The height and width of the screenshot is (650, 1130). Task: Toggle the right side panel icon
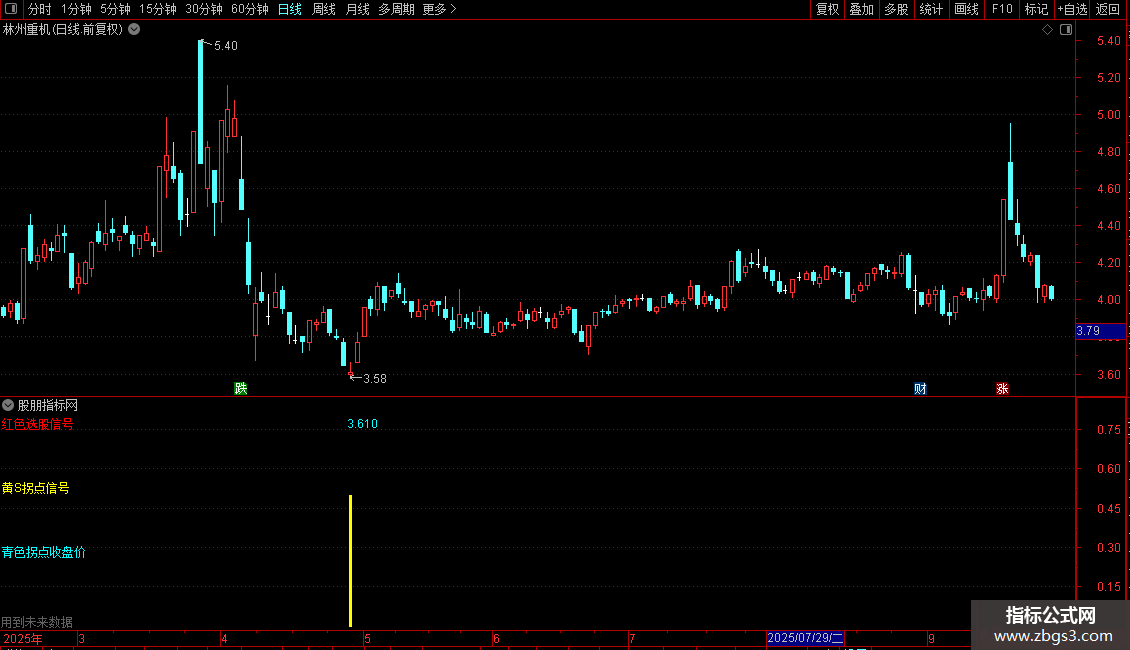(1066, 30)
